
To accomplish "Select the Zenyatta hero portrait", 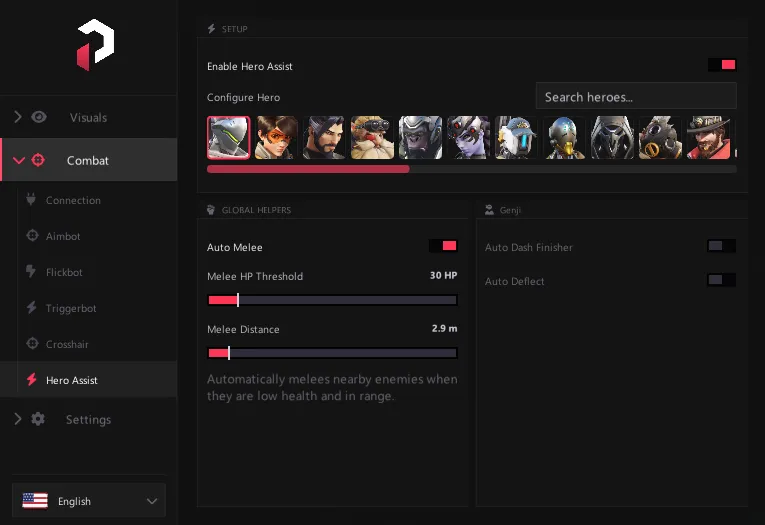I will tap(564, 138).
